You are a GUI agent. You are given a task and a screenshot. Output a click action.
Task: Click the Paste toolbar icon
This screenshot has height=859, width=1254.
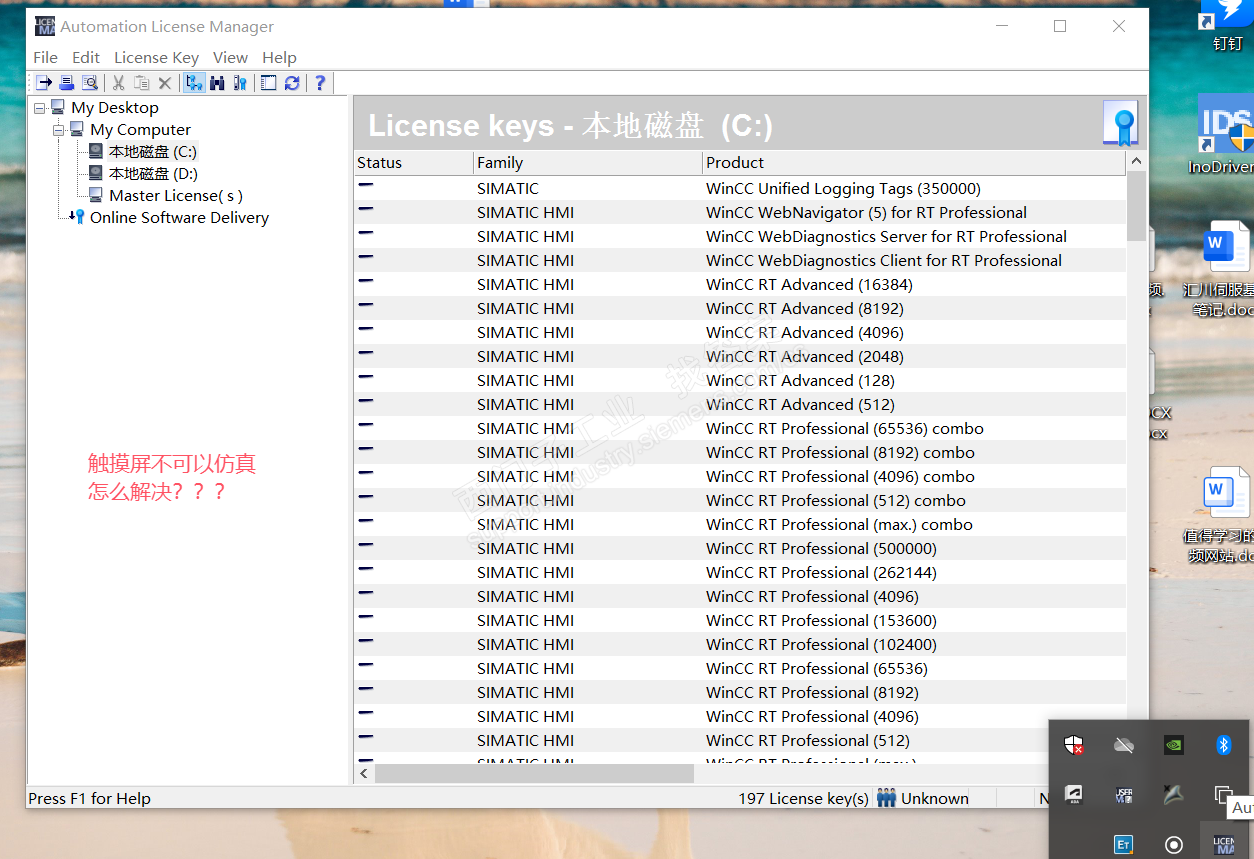point(142,83)
